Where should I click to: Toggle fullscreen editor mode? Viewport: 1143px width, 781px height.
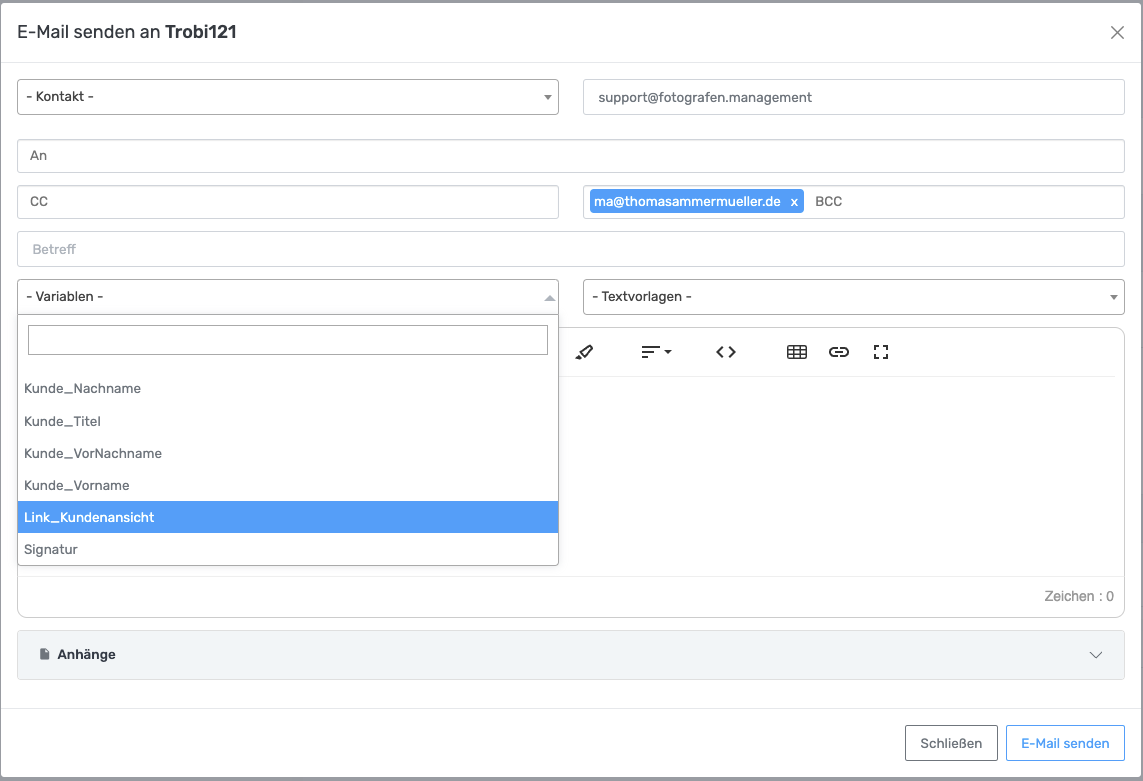coord(881,352)
